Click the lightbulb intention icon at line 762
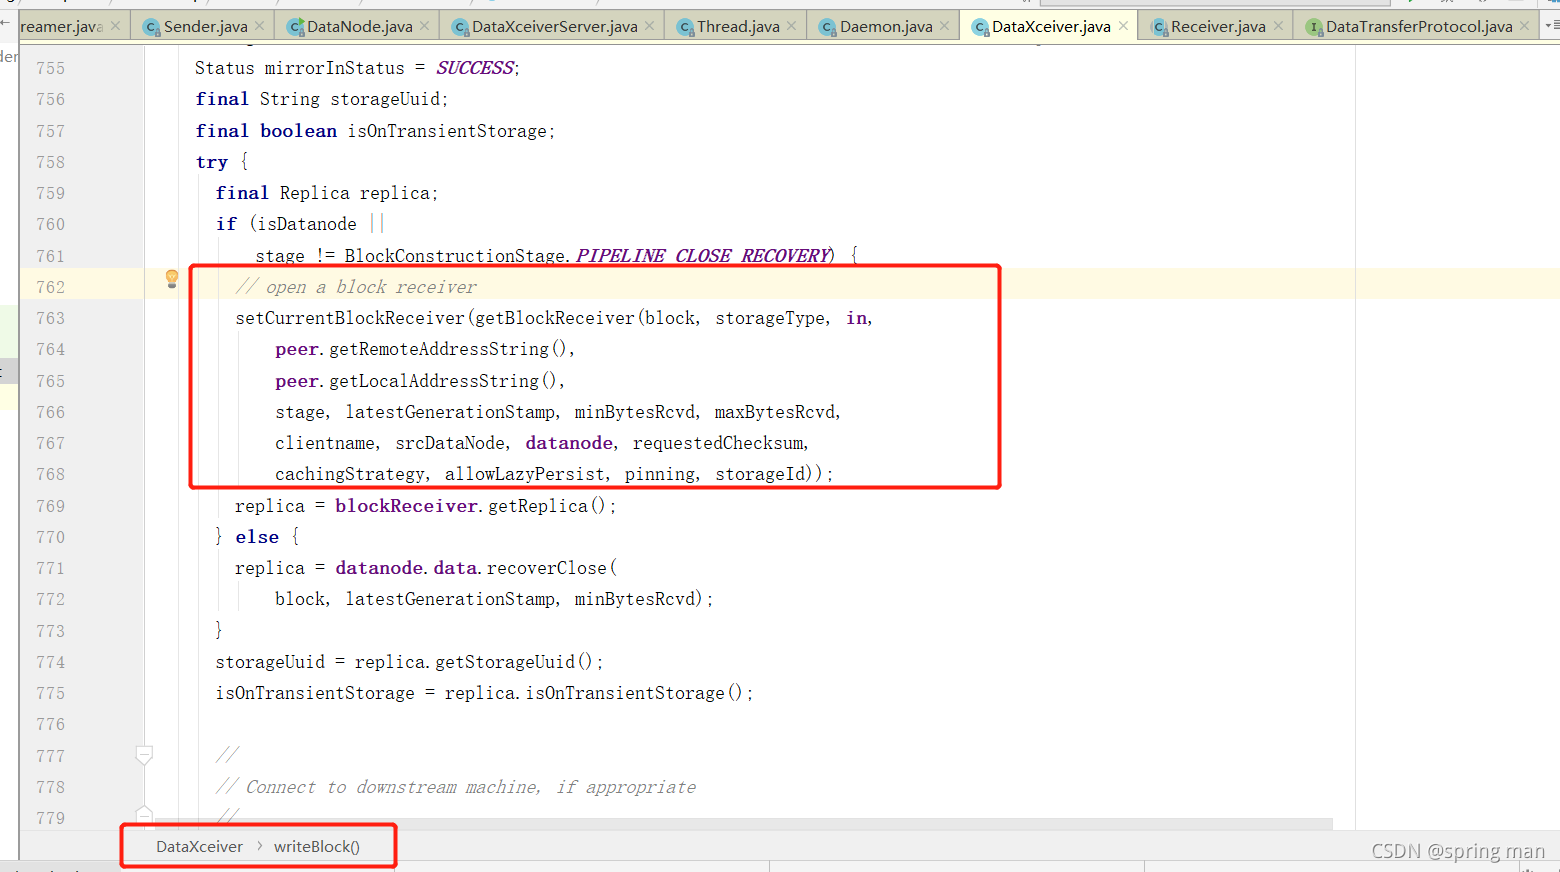Viewport: 1560px width, 872px height. click(x=172, y=278)
